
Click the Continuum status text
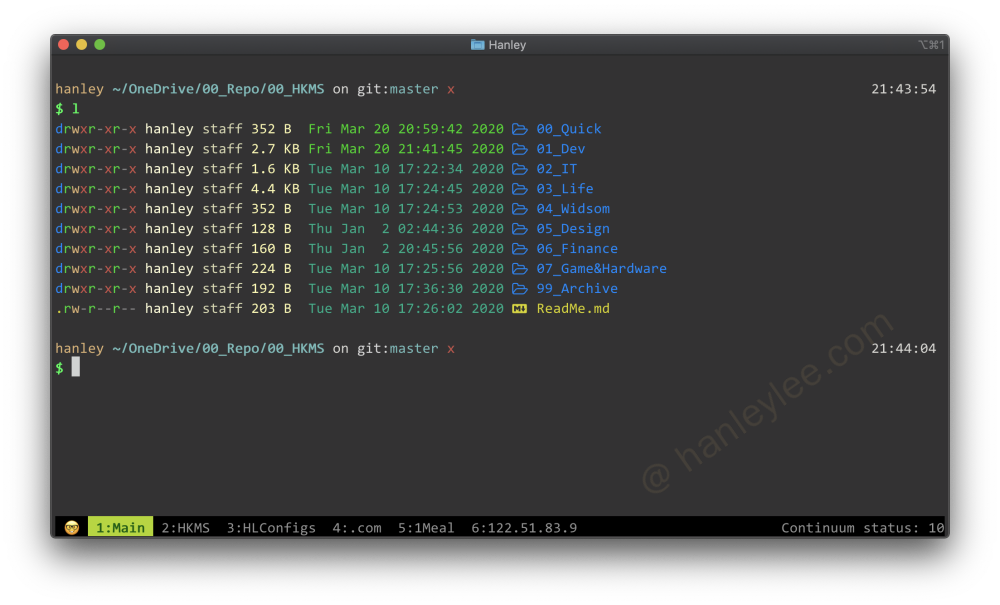[x=863, y=528]
